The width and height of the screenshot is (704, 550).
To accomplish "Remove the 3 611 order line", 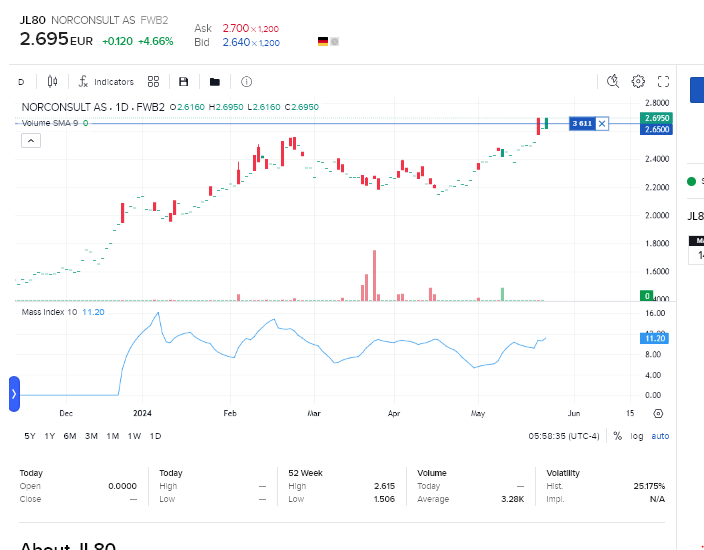I will pyautogui.click(x=602, y=123).
